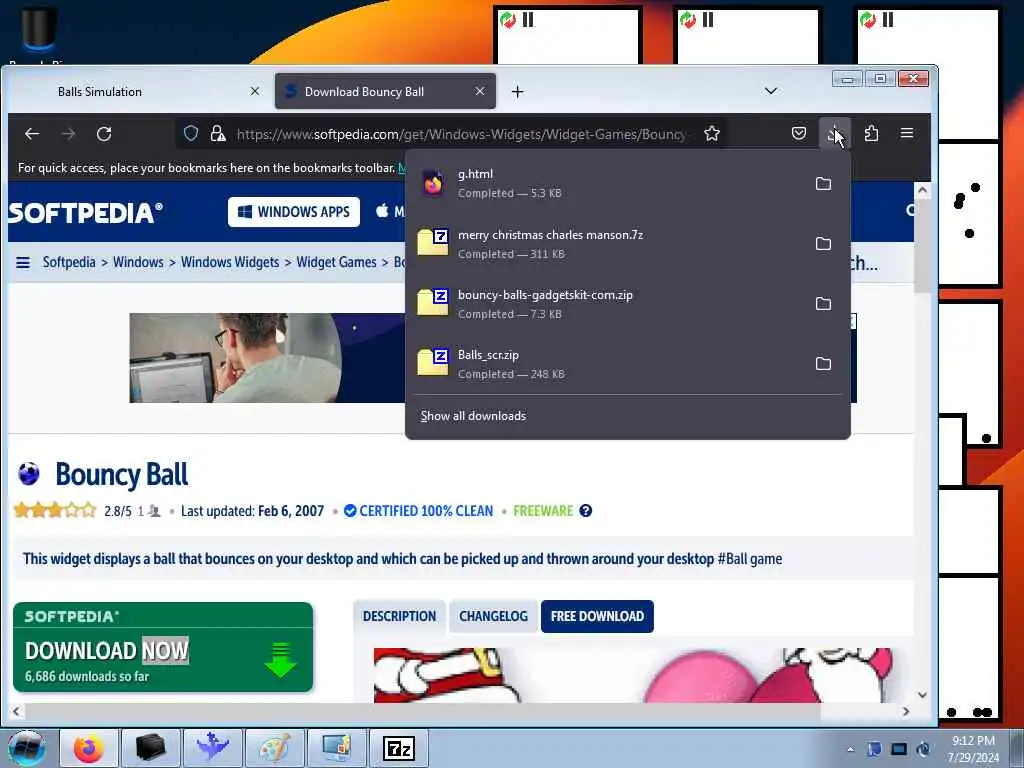Click the blue bird taskbar icon
Image resolution: width=1024 pixels, height=768 pixels.
[x=212, y=748]
